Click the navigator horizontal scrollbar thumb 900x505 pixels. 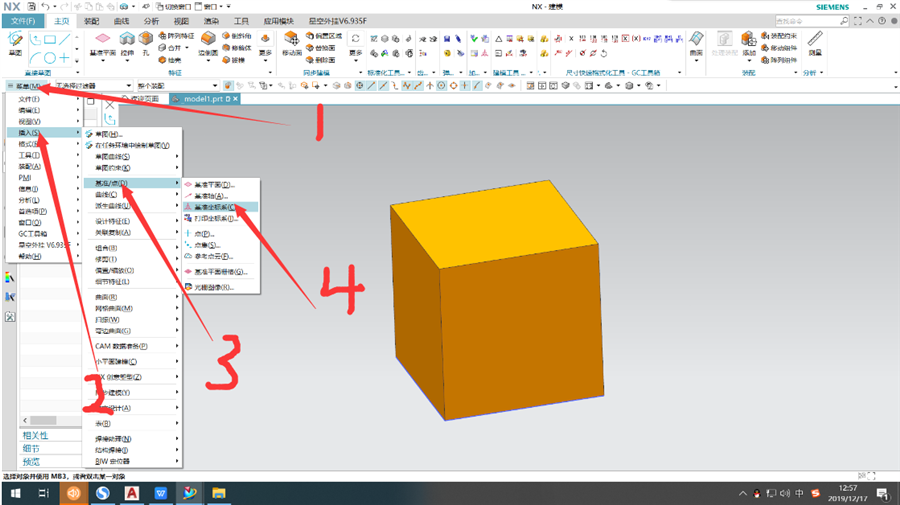(43, 420)
